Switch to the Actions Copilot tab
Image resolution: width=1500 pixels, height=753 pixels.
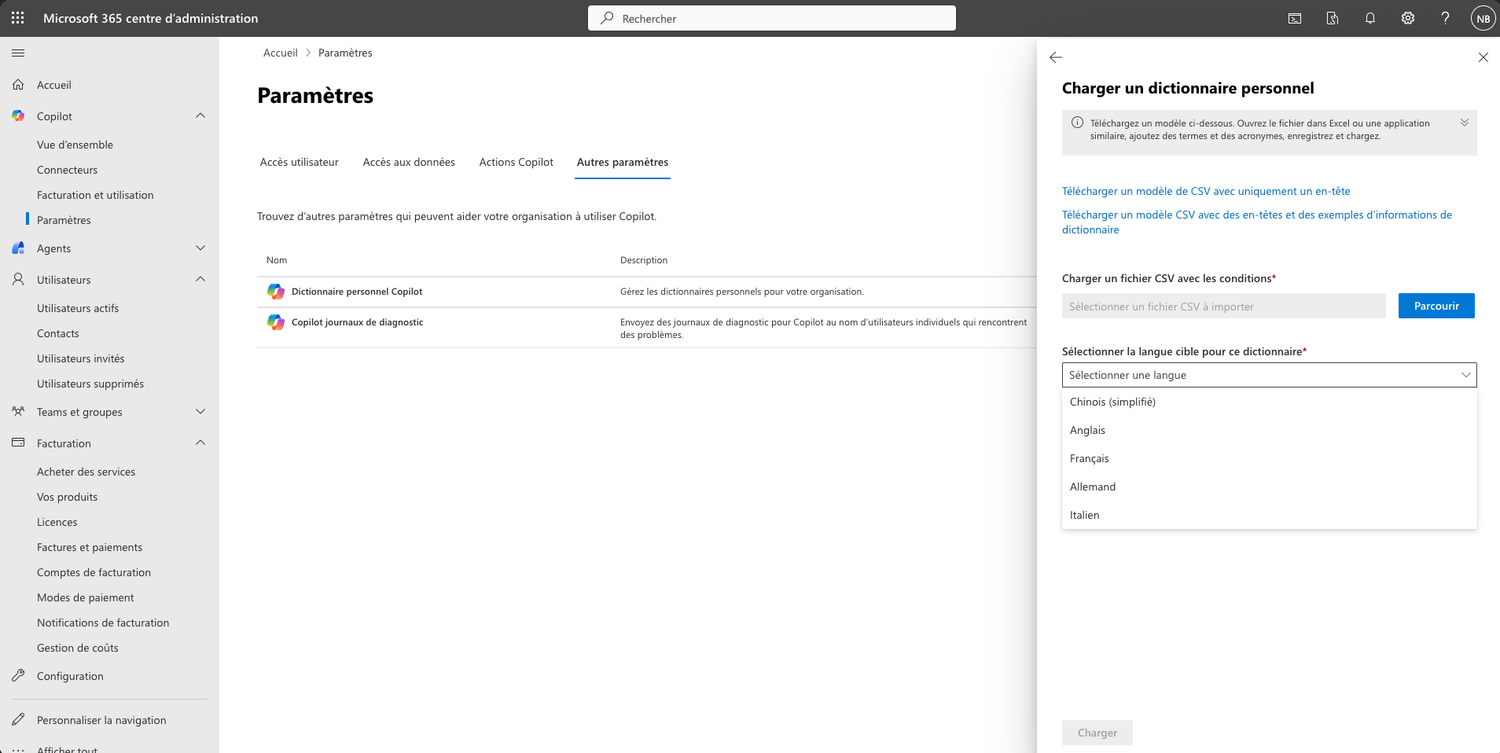(516, 162)
